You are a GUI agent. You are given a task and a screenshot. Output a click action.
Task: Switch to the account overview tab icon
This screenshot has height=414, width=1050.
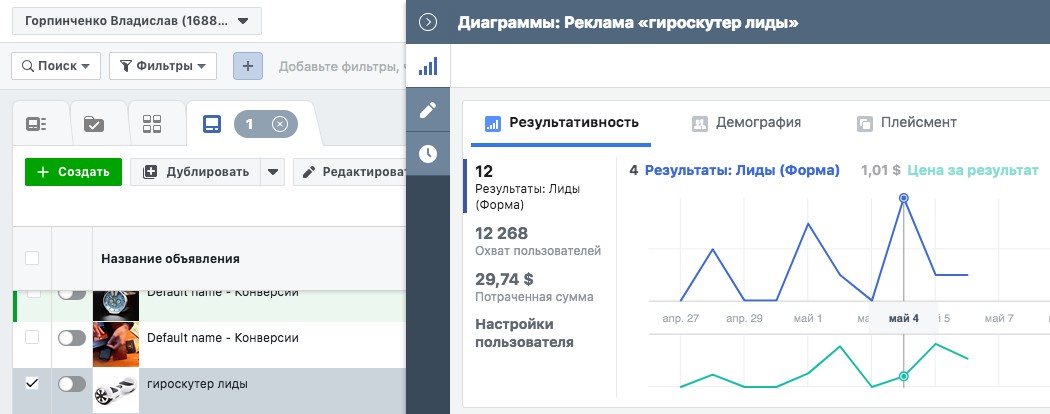(36, 124)
